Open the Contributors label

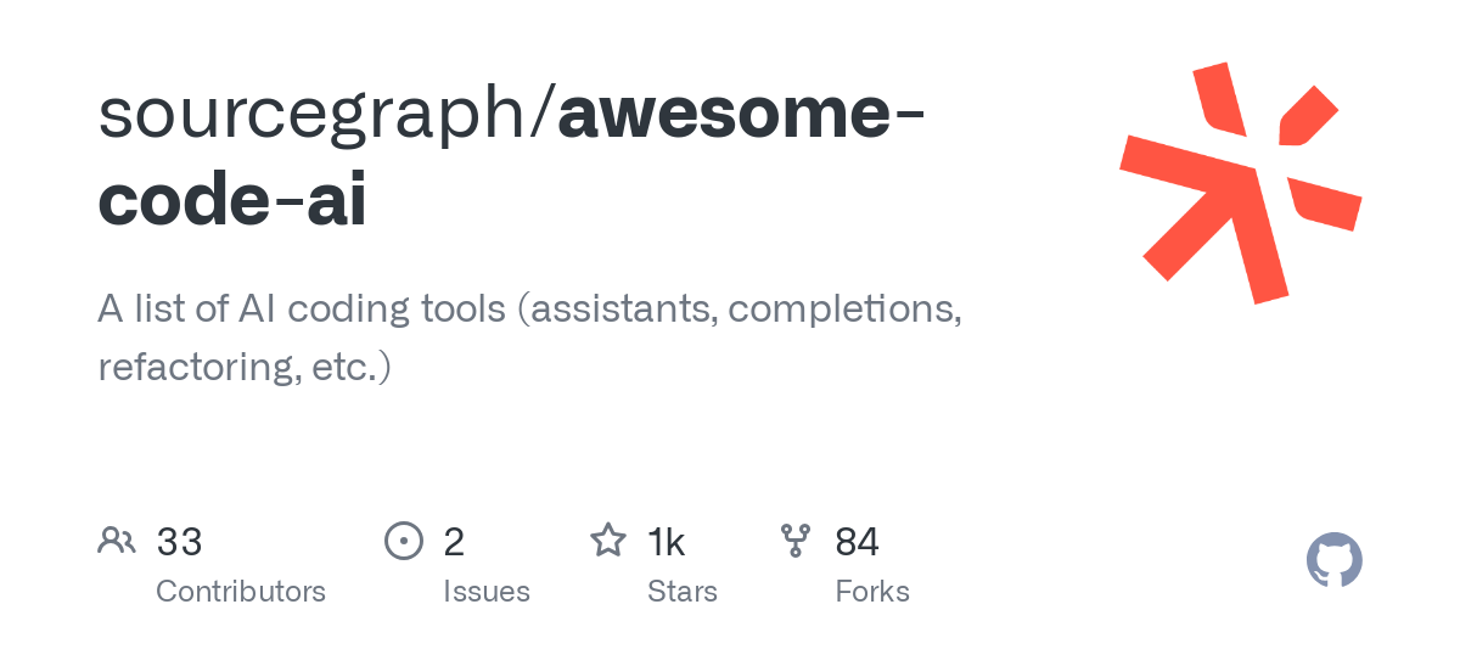[x=241, y=591]
